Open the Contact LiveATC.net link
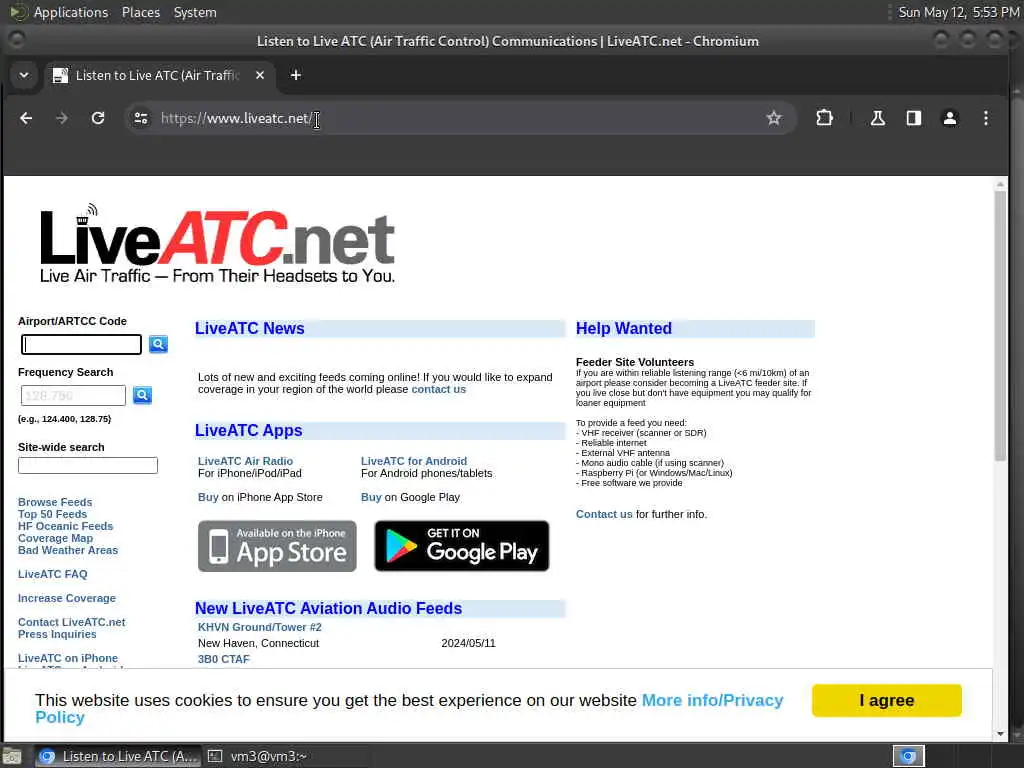Image resolution: width=1024 pixels, height=768 pixels. 72,622
